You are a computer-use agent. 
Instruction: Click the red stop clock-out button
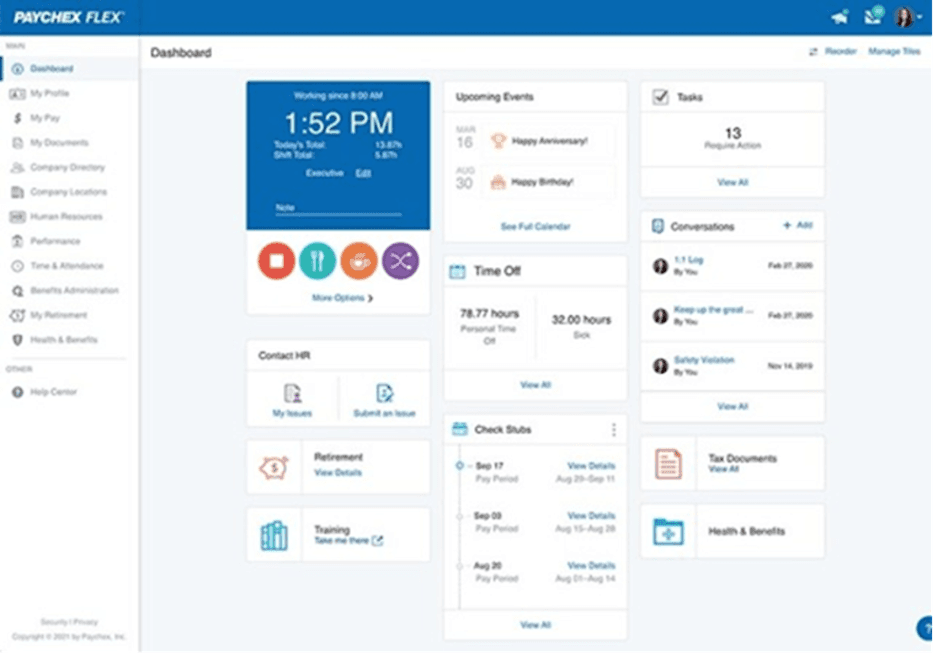[x=276, y=261]
